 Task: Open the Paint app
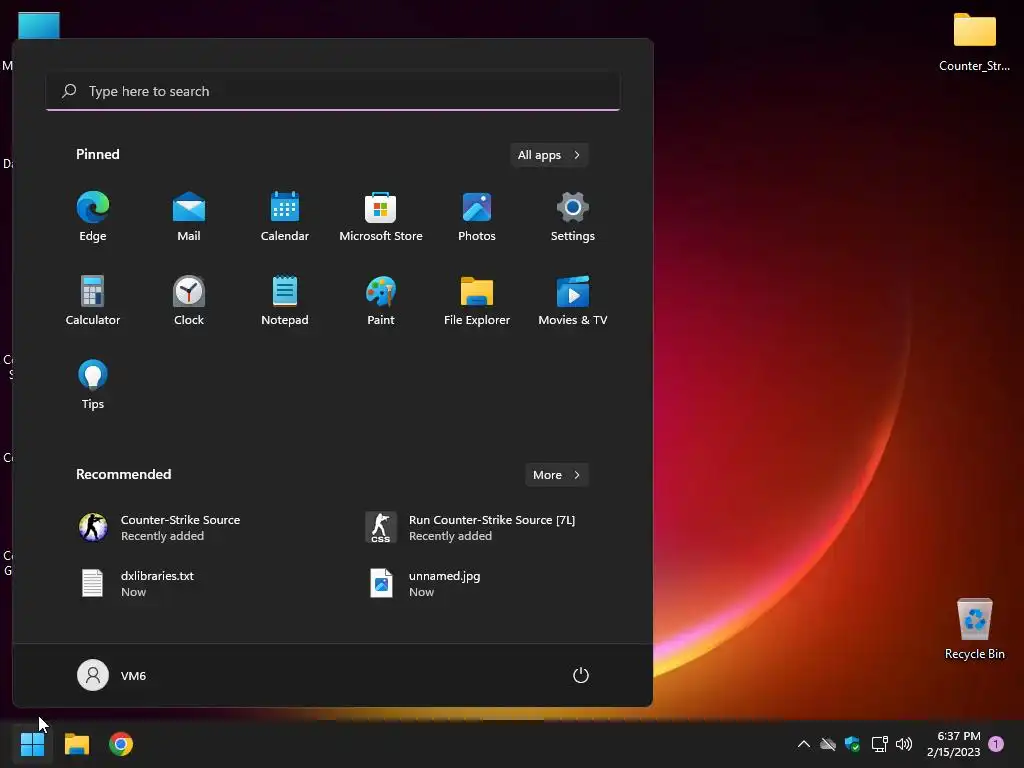[x=381, y=301]
